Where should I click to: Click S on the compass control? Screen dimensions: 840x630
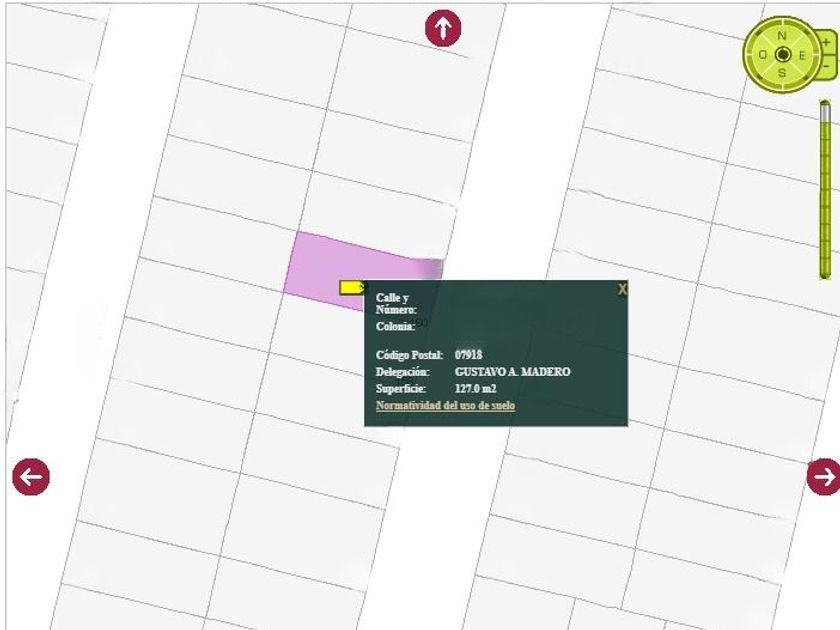782,73
